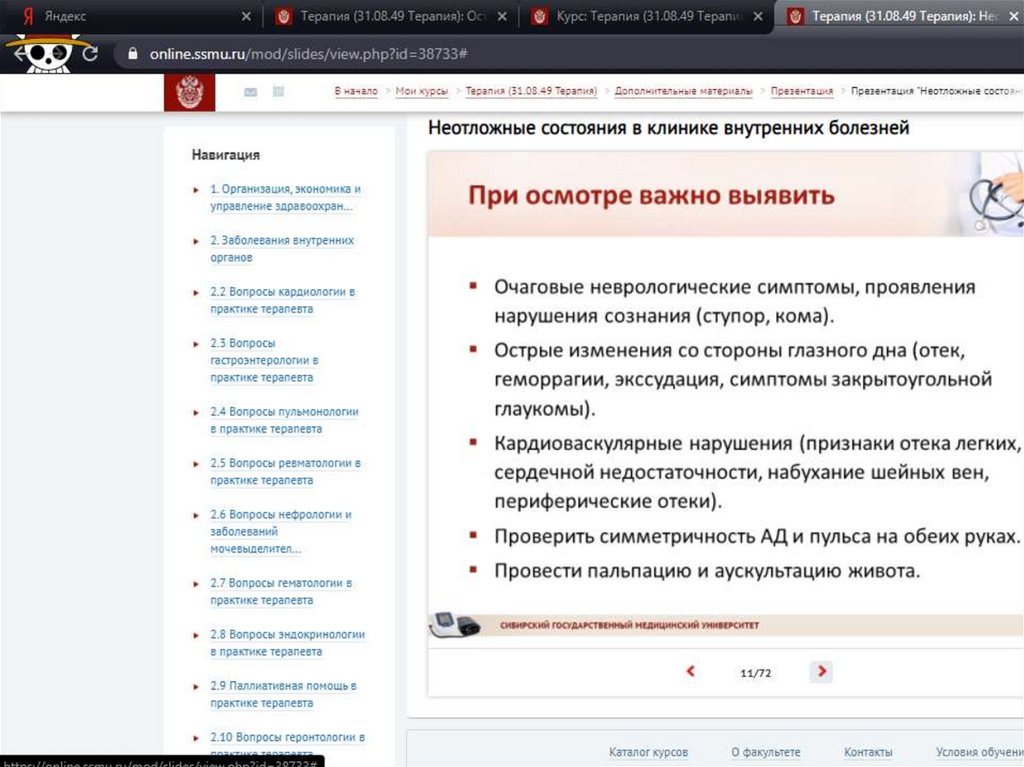Expand arrow beside '2.4 Вопросы пульмонологии'
Screen dimensions: 1024x767
pos(196,413)
